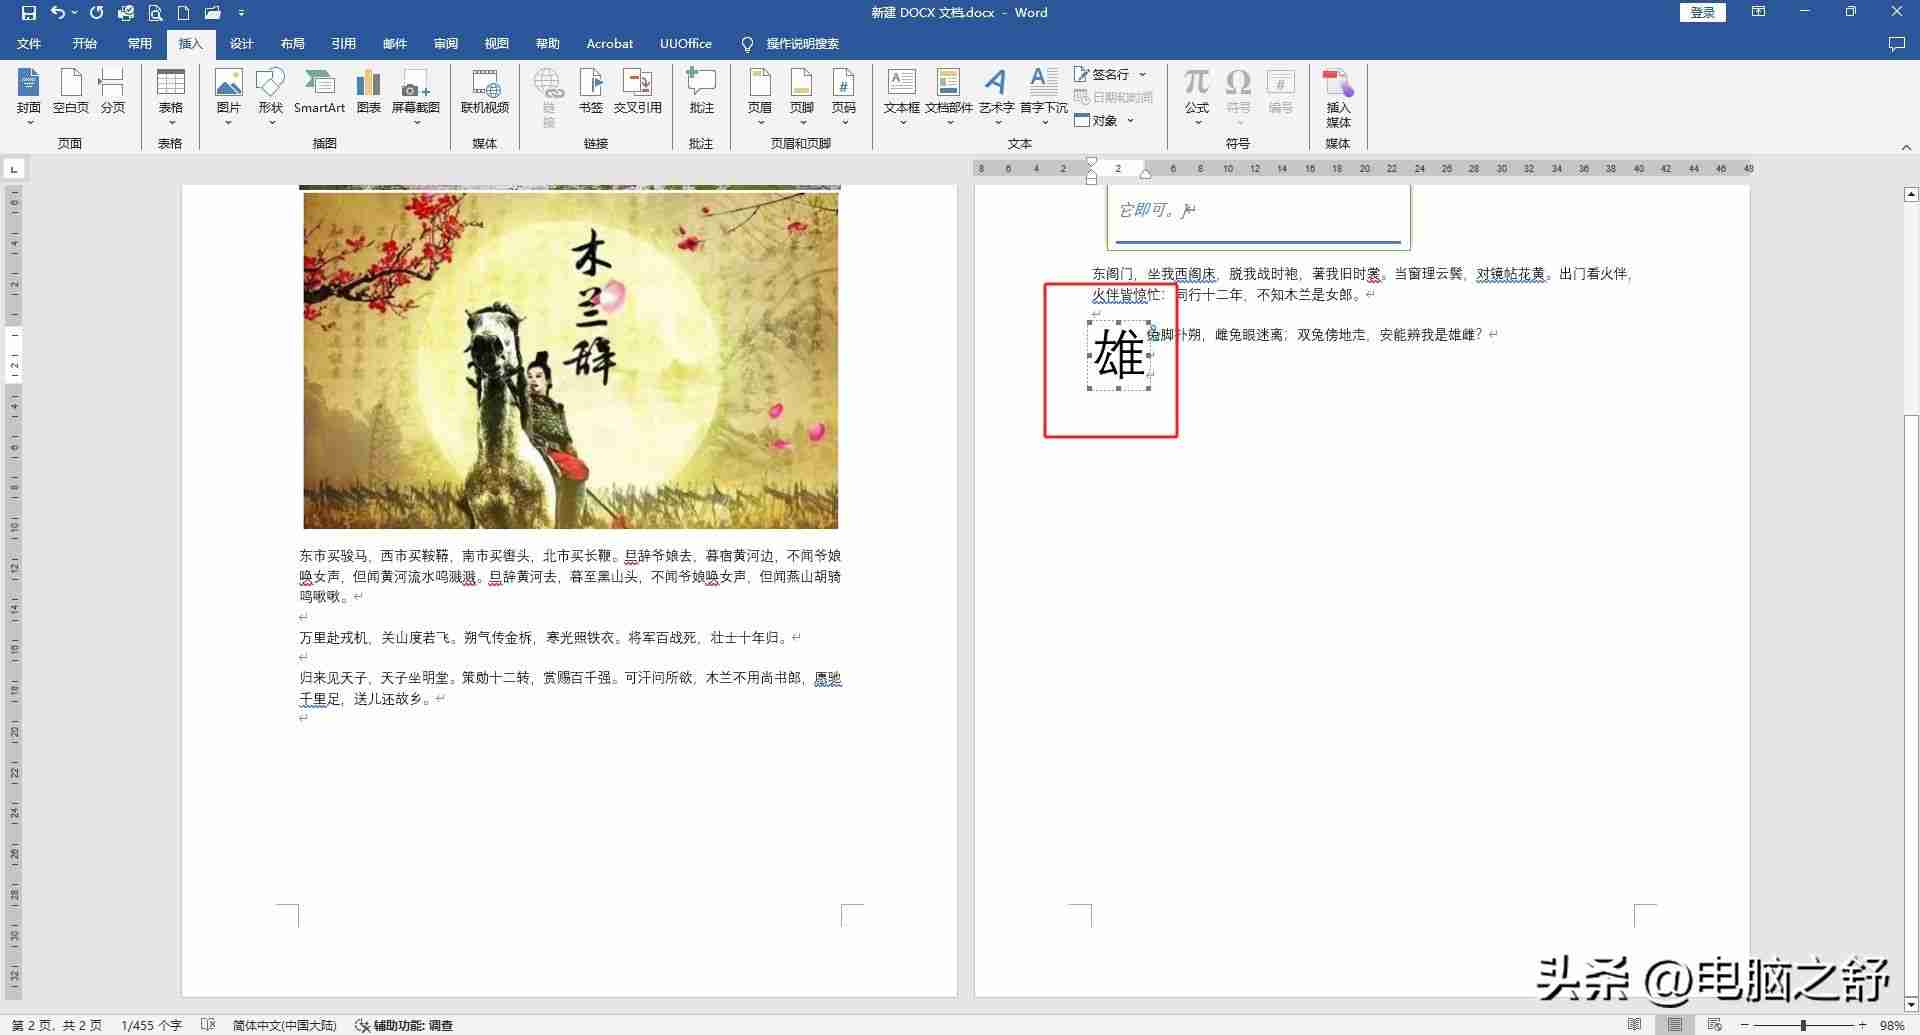Open accessibility checker (辅助功能: 调查)
Image resolution: width=1920 pixels, height=1035 pixels.
click(406, 1025)
